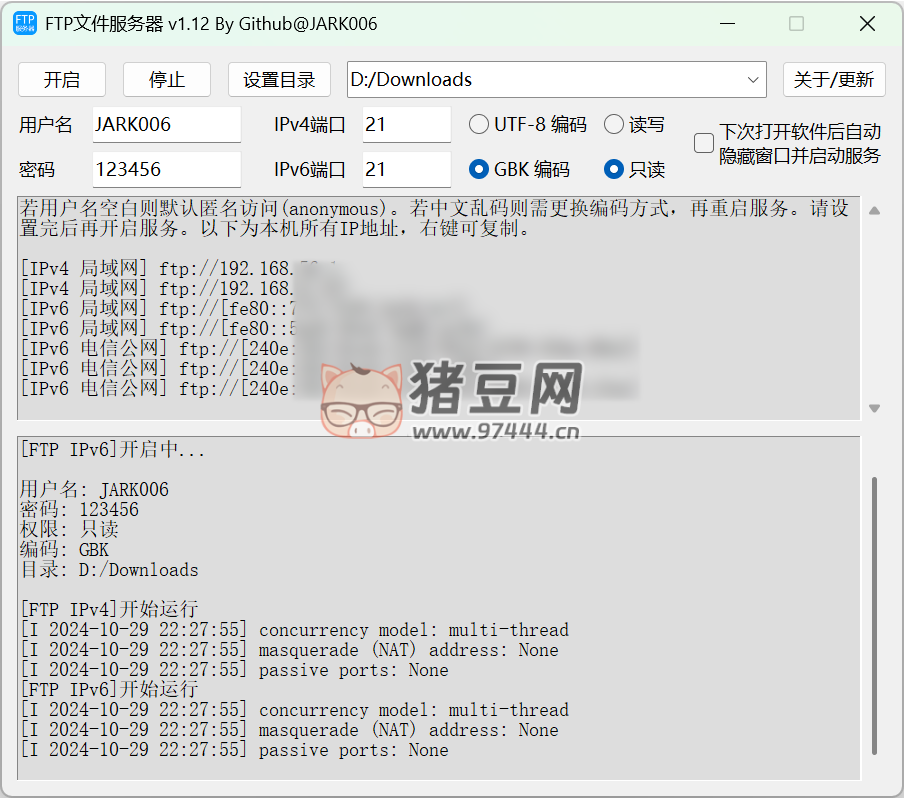Focus the IPv4端口 input field
This screenshot has width=904, height=800.
tap(406, 125)
